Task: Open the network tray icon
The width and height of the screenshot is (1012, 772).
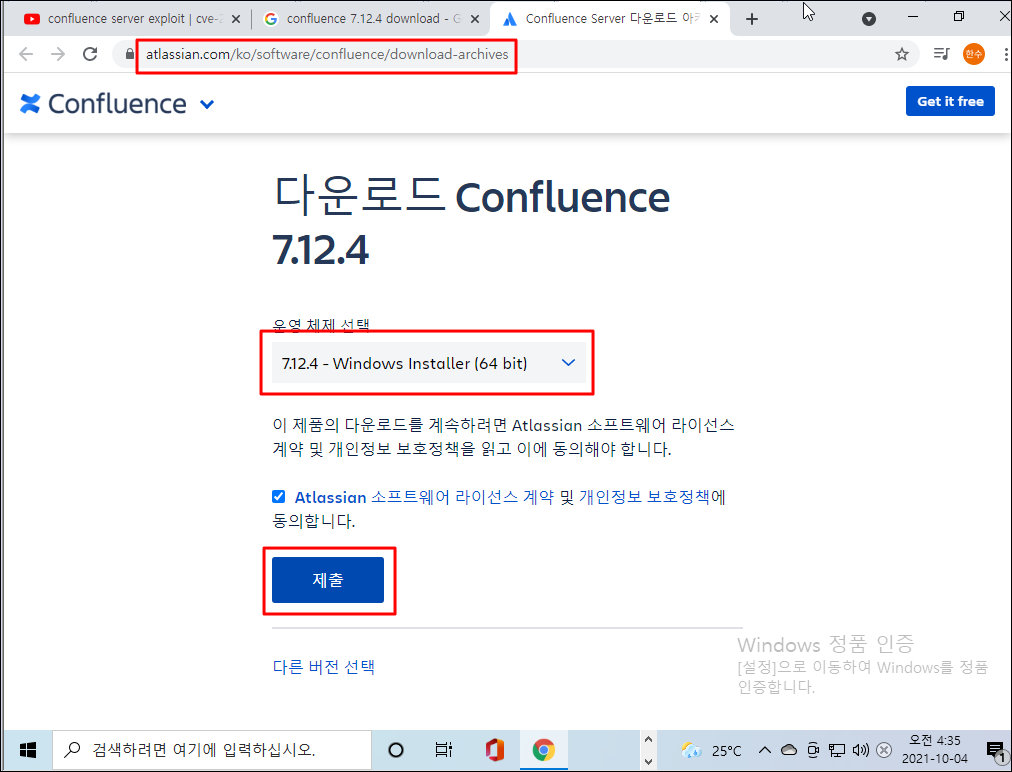Action: point(836,749)
